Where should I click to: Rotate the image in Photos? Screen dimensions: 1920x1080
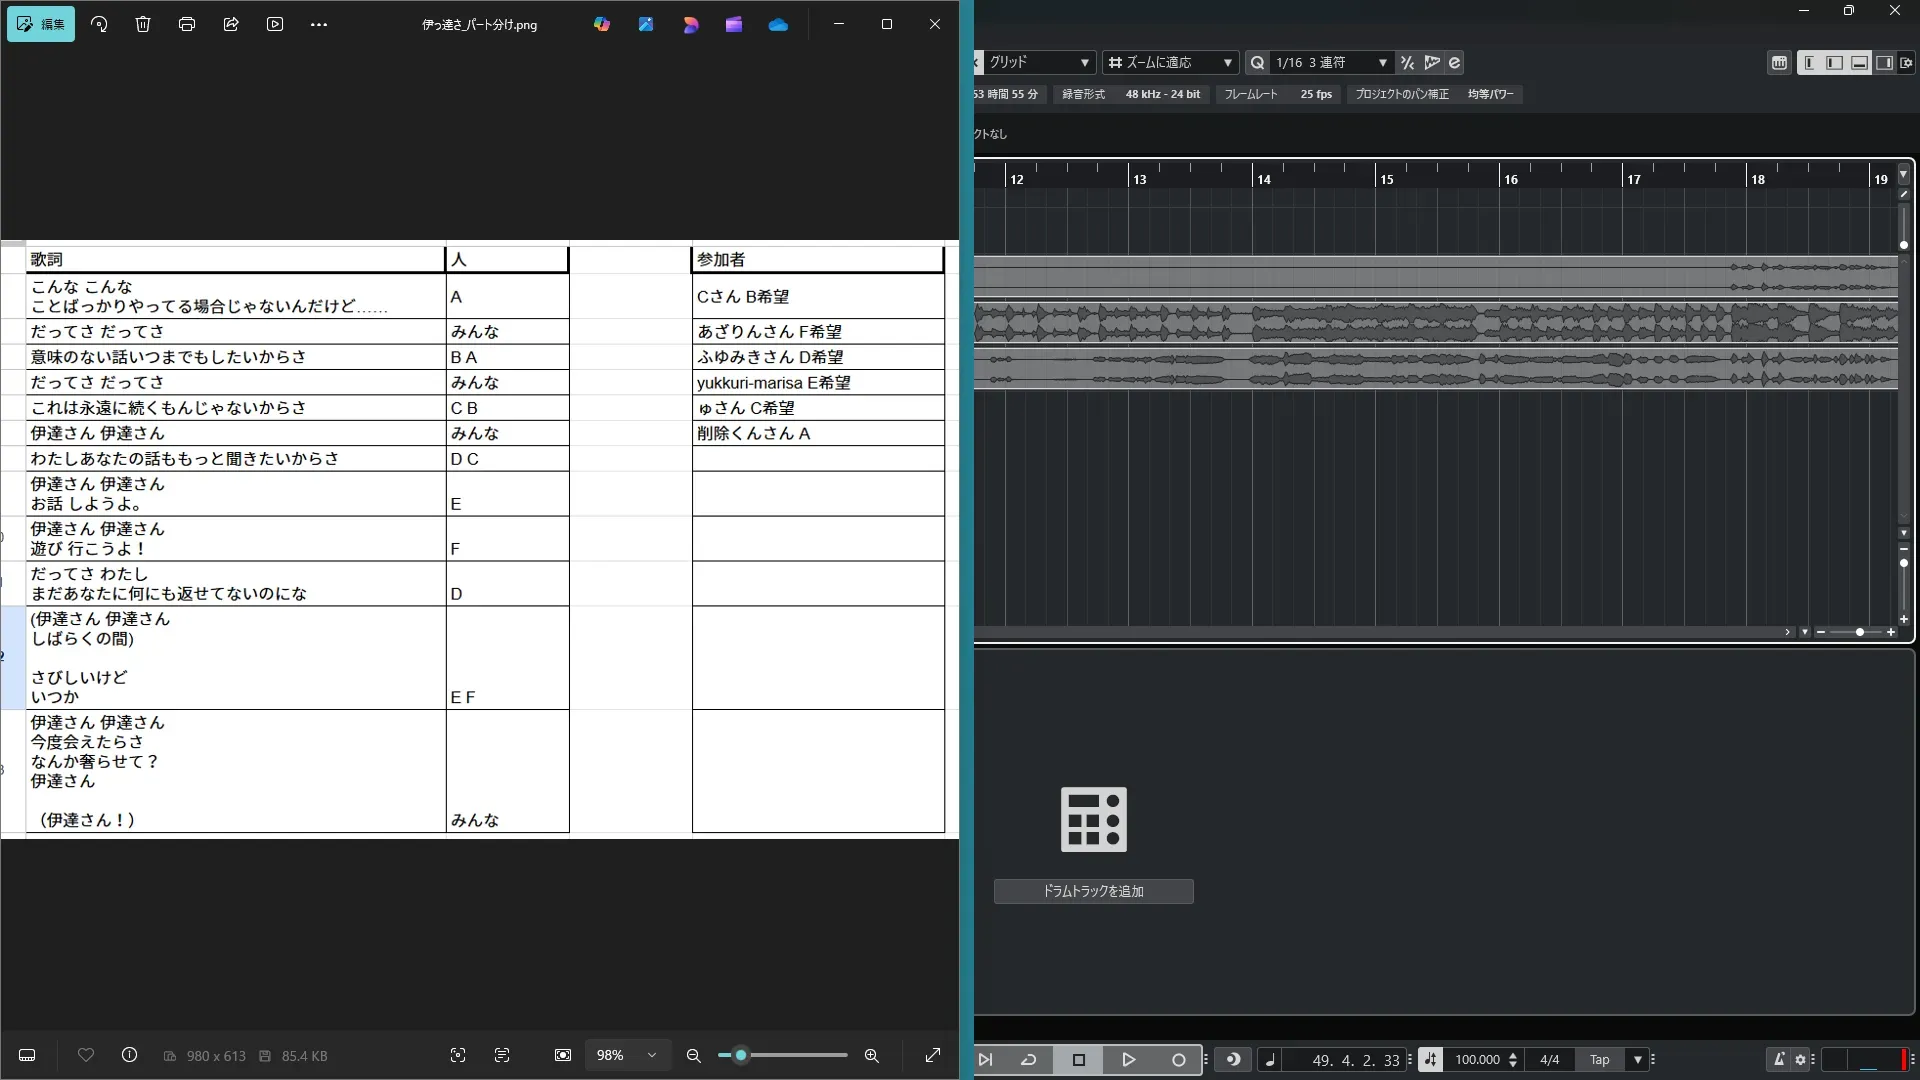coord(99,24)
